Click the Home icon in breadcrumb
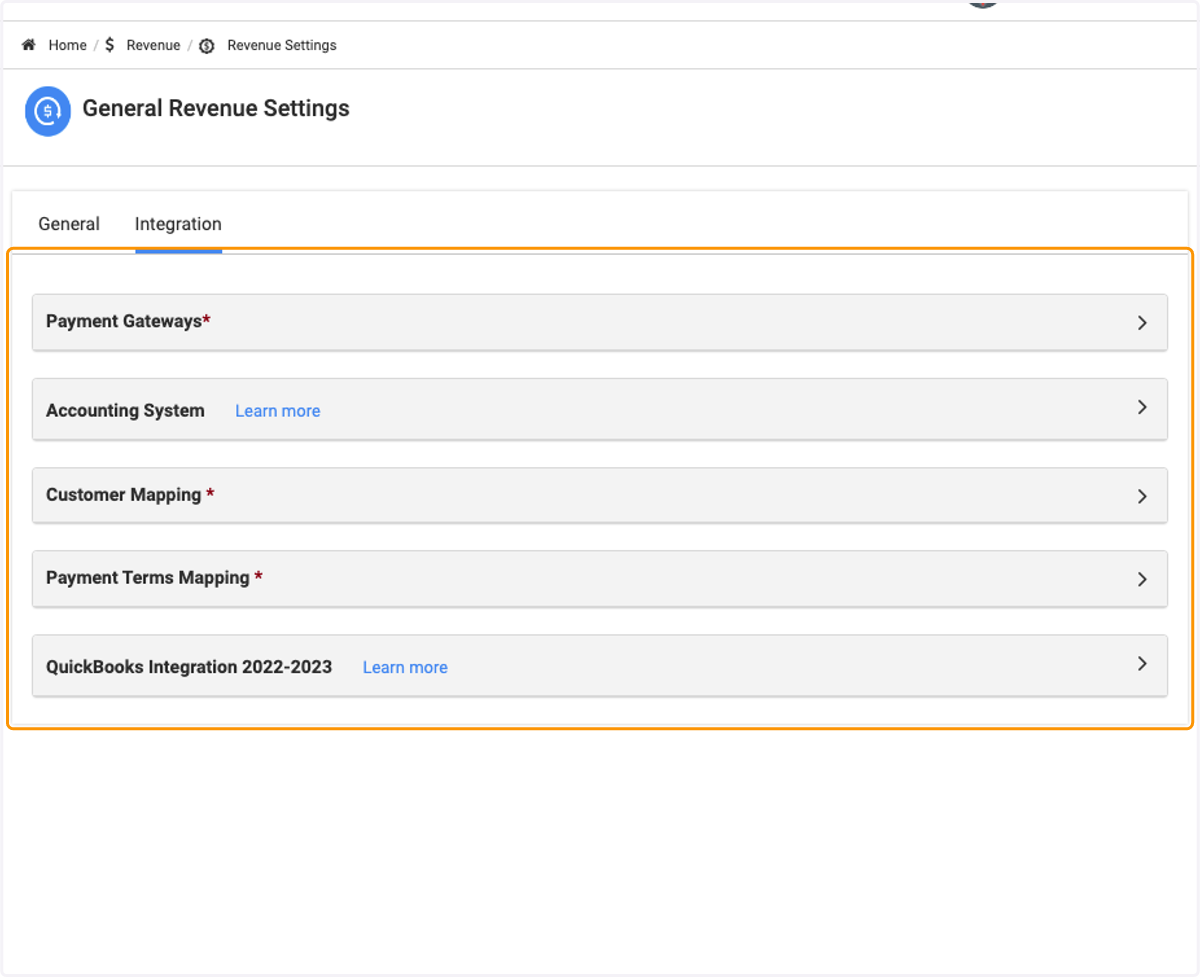Screen dimensions: 1200x977 29,45
